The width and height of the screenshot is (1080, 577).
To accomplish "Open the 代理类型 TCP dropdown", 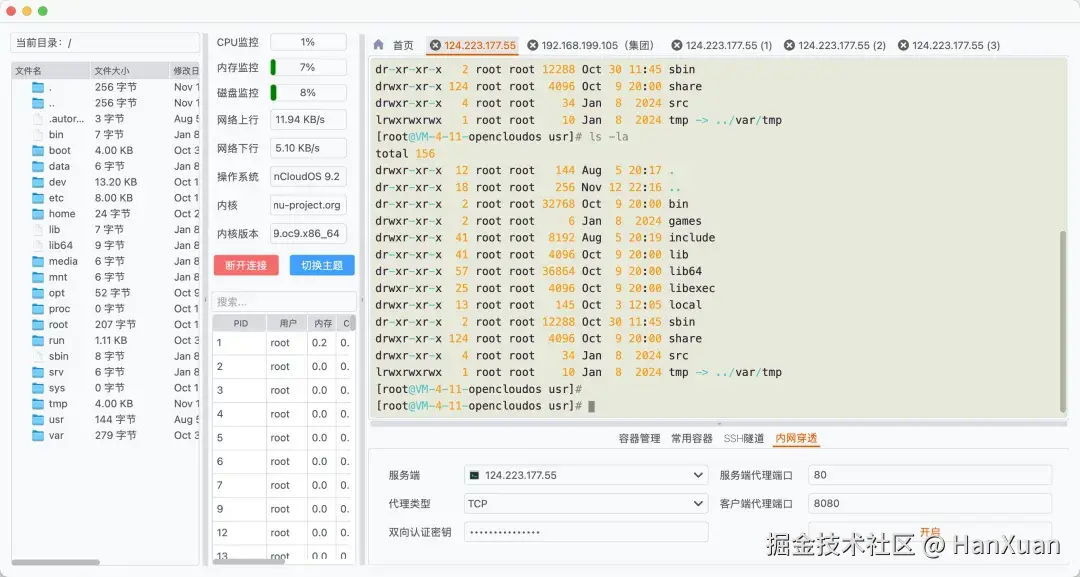I will 700,503.
